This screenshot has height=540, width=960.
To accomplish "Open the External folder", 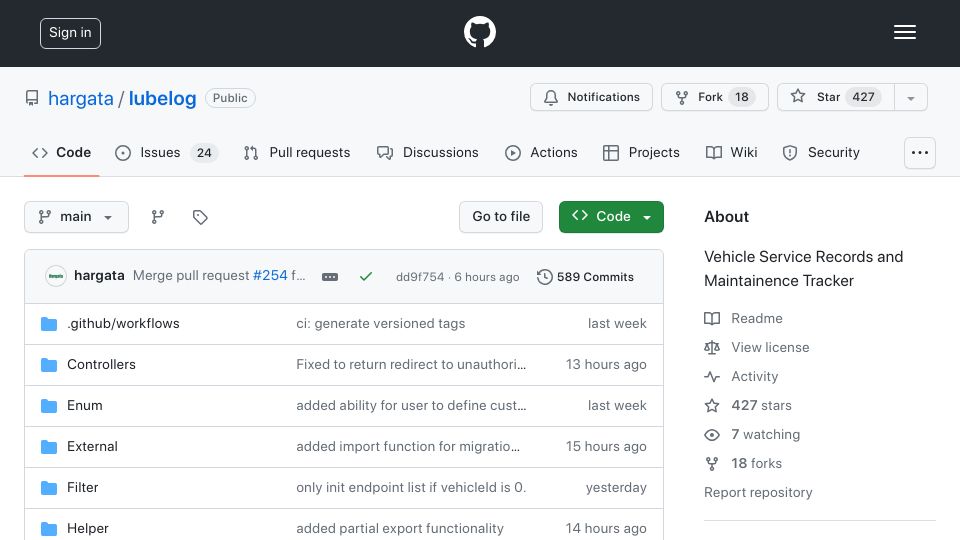I will 92,446.
